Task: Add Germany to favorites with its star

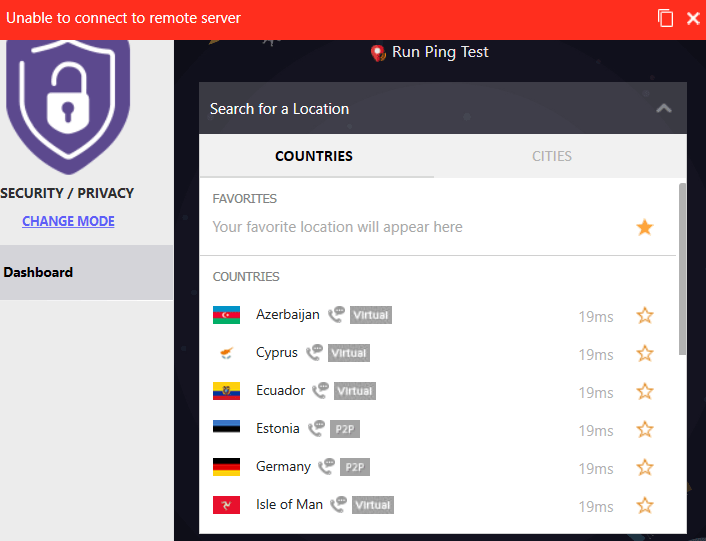Action: coord(645,467)
